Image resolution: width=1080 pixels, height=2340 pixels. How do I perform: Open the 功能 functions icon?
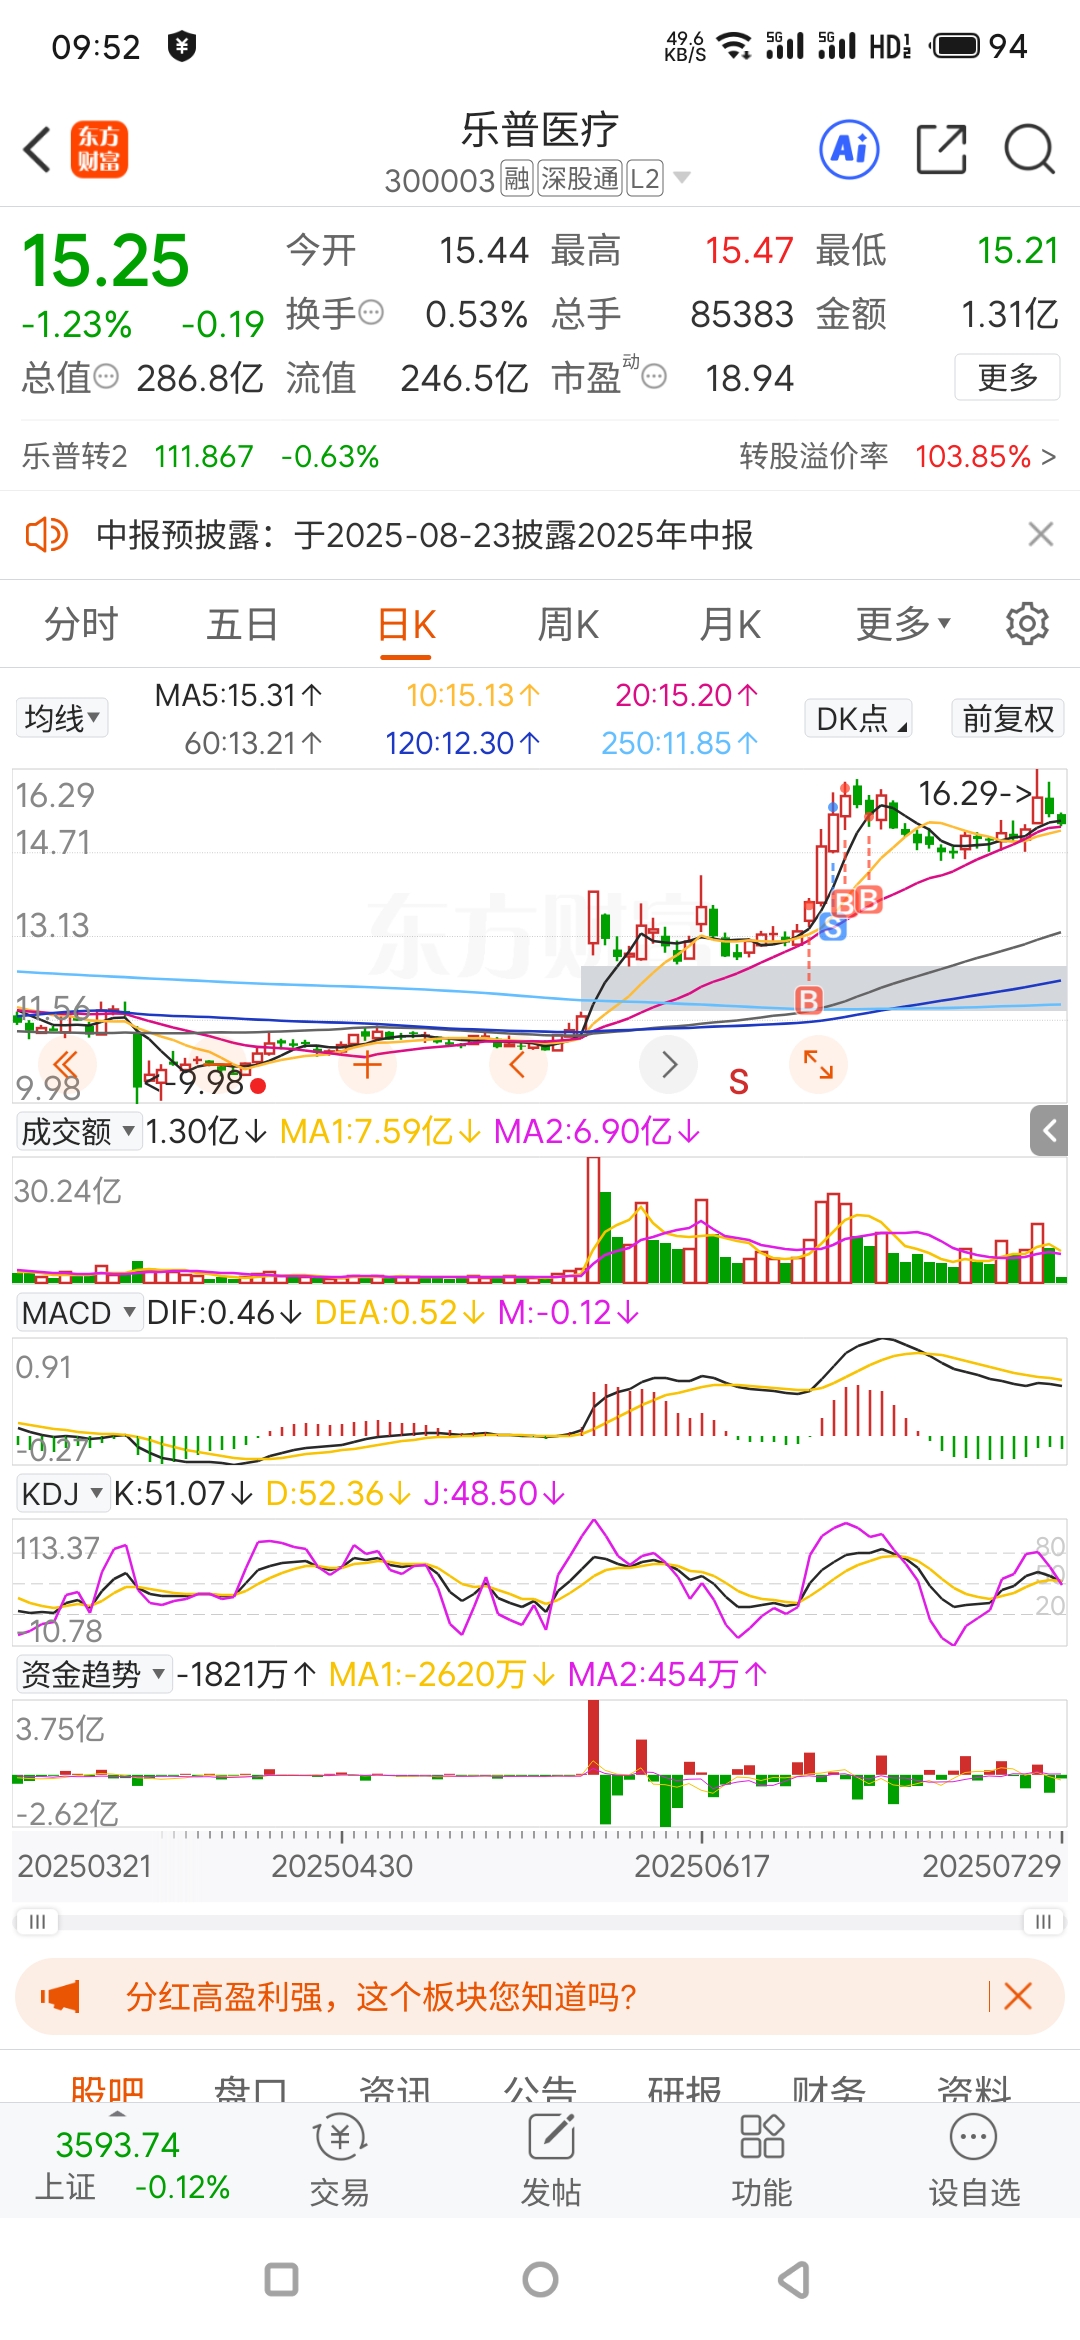click(x=762, y=2161)
